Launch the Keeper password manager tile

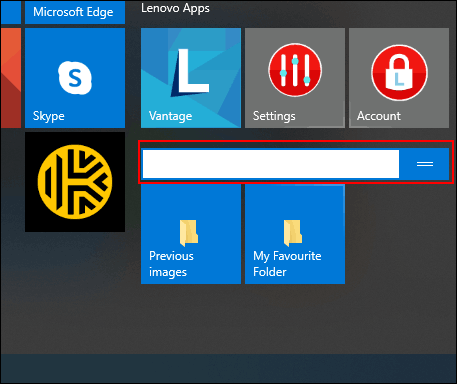tap(75, 182)
